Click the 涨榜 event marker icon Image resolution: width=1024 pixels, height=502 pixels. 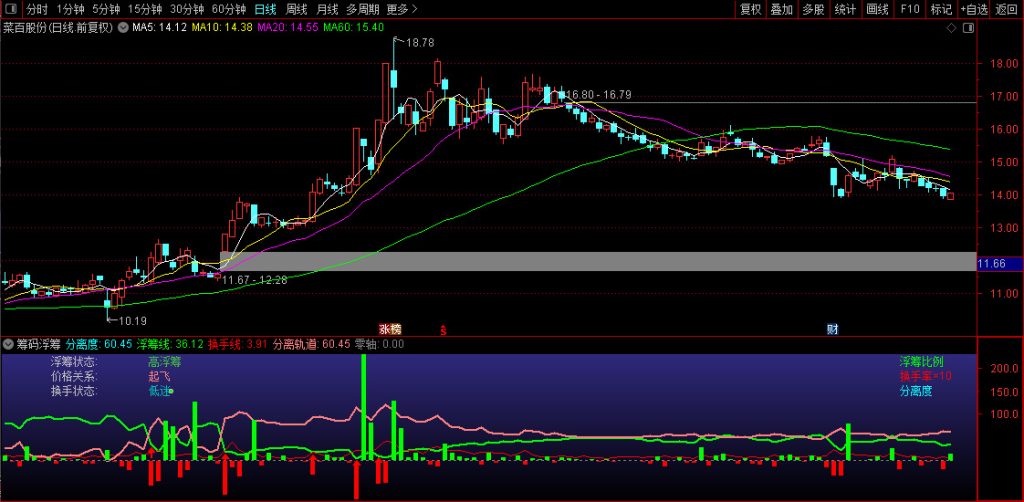click(x=389, y=328)
